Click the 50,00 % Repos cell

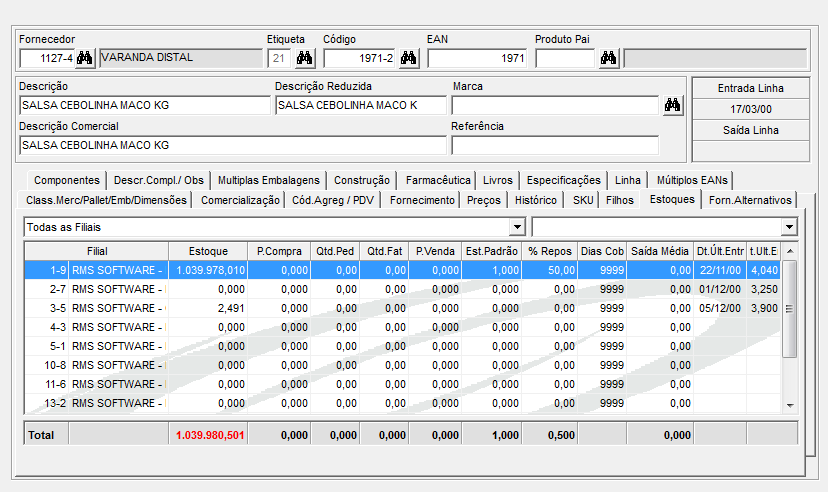coord(549,270)
